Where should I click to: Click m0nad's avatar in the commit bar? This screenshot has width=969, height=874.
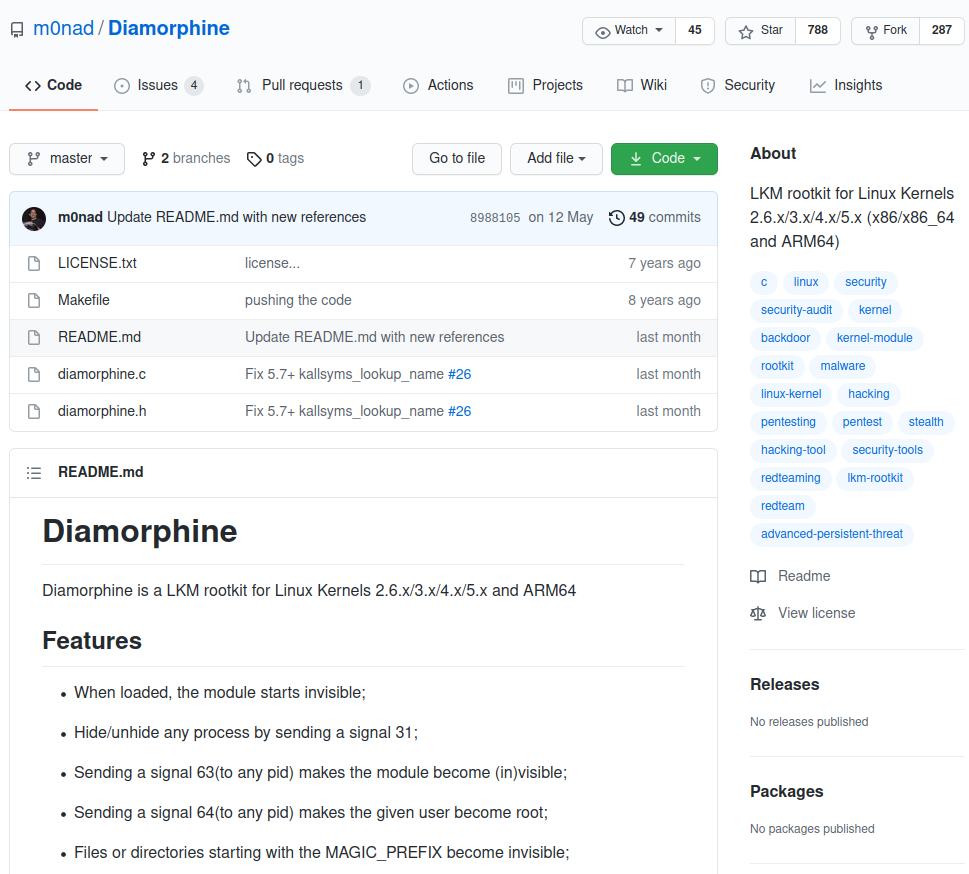point(34,219)
